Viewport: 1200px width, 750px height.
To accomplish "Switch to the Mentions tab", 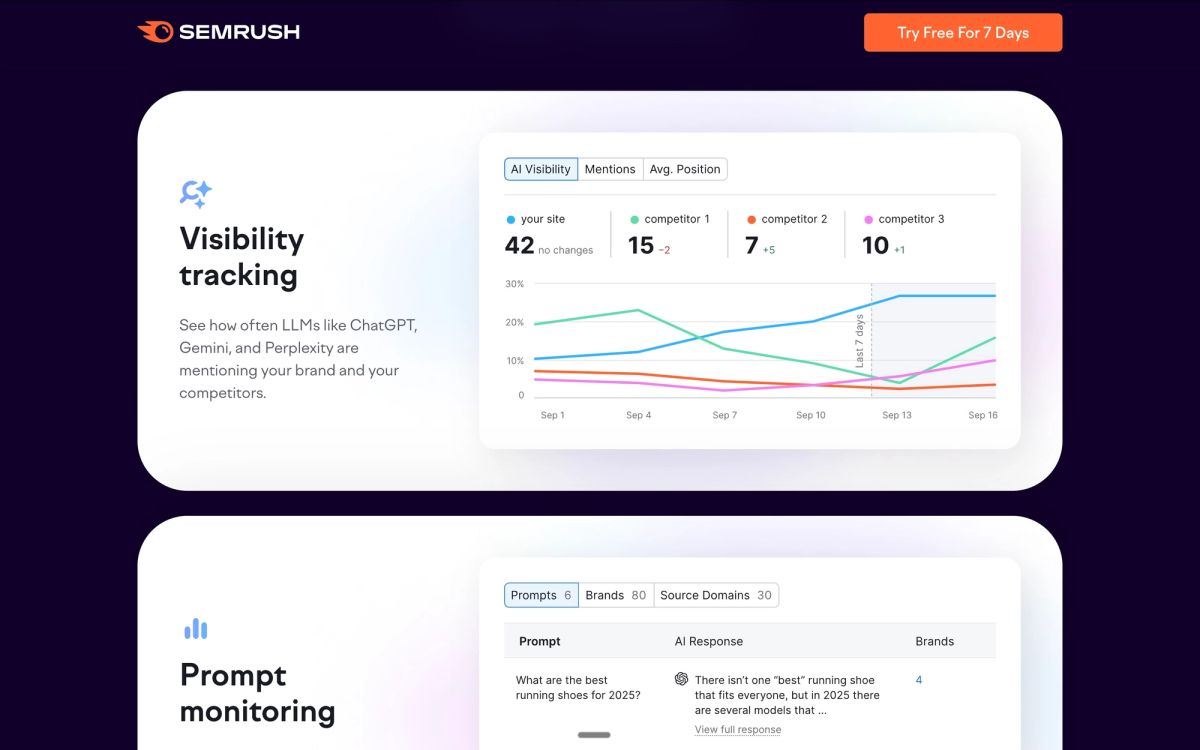I will (610, 169).
